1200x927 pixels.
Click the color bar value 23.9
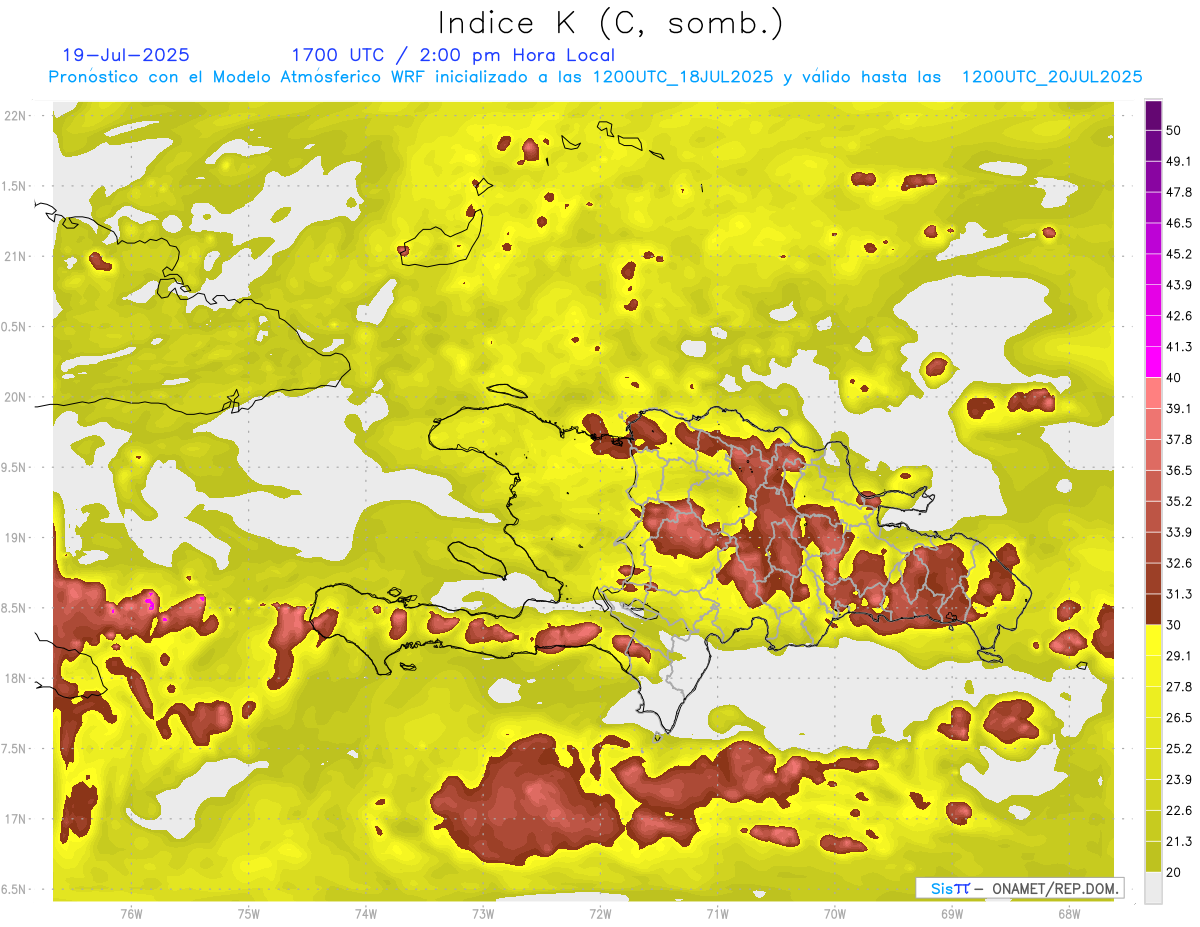point(1179,779)
